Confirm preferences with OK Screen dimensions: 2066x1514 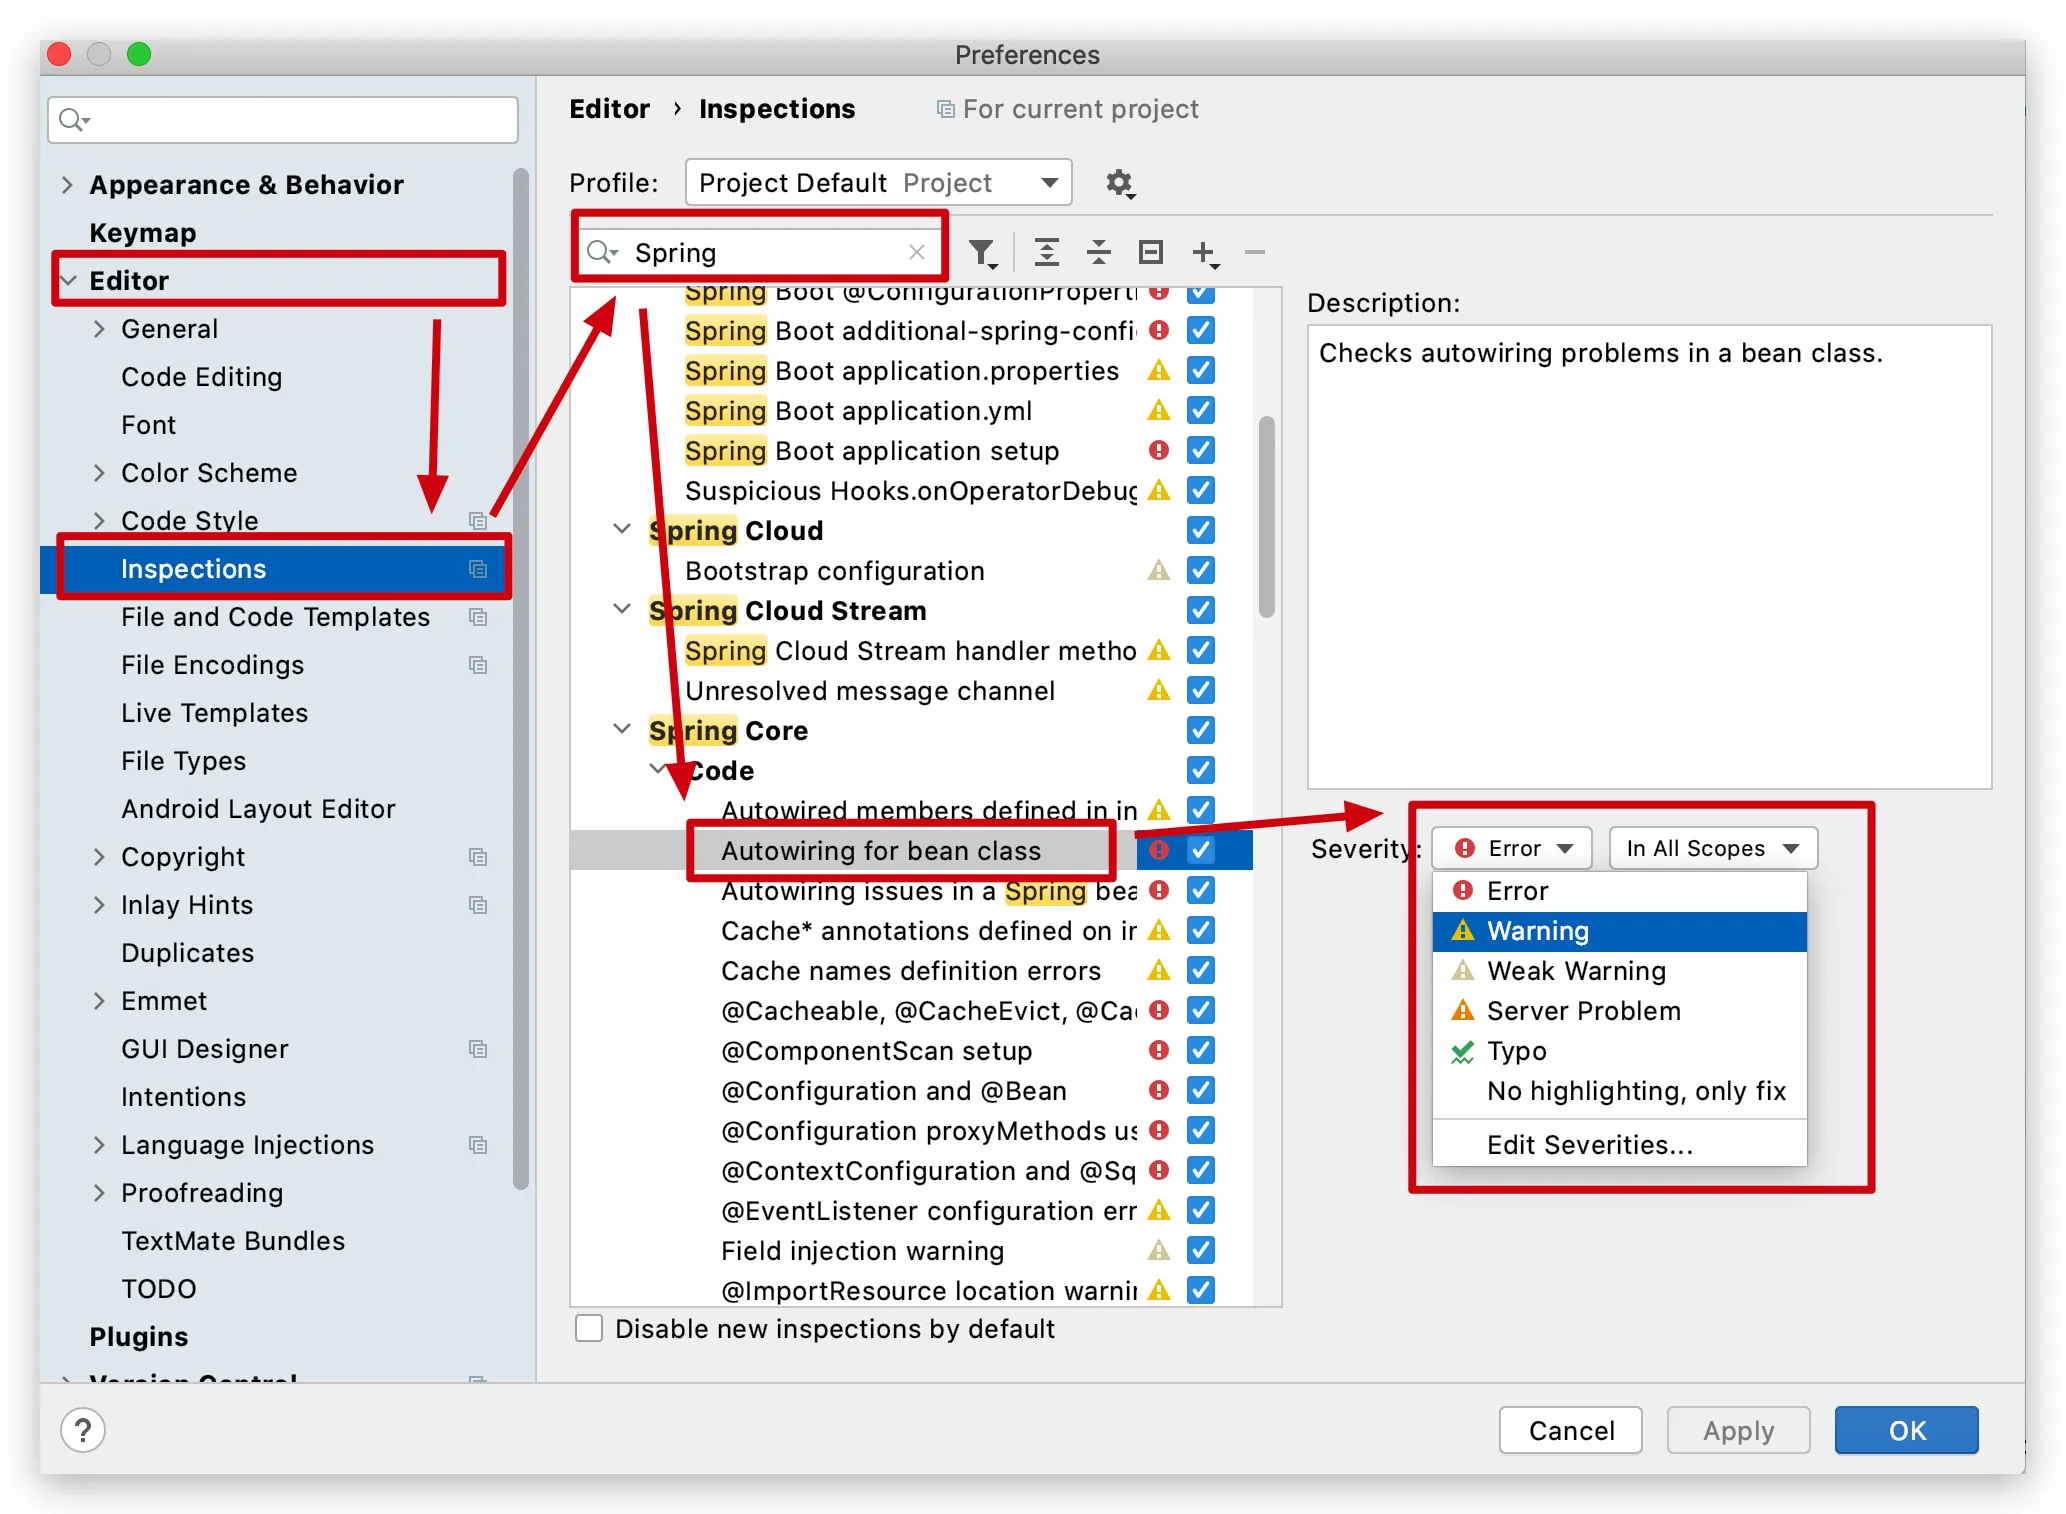(x=1906, y=1430)
